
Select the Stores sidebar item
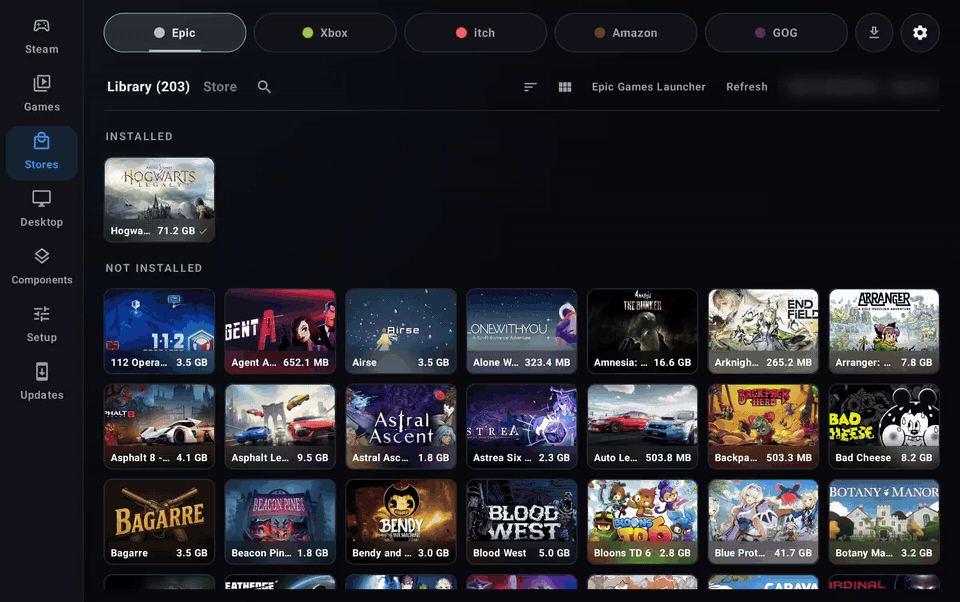pos(42,152)
